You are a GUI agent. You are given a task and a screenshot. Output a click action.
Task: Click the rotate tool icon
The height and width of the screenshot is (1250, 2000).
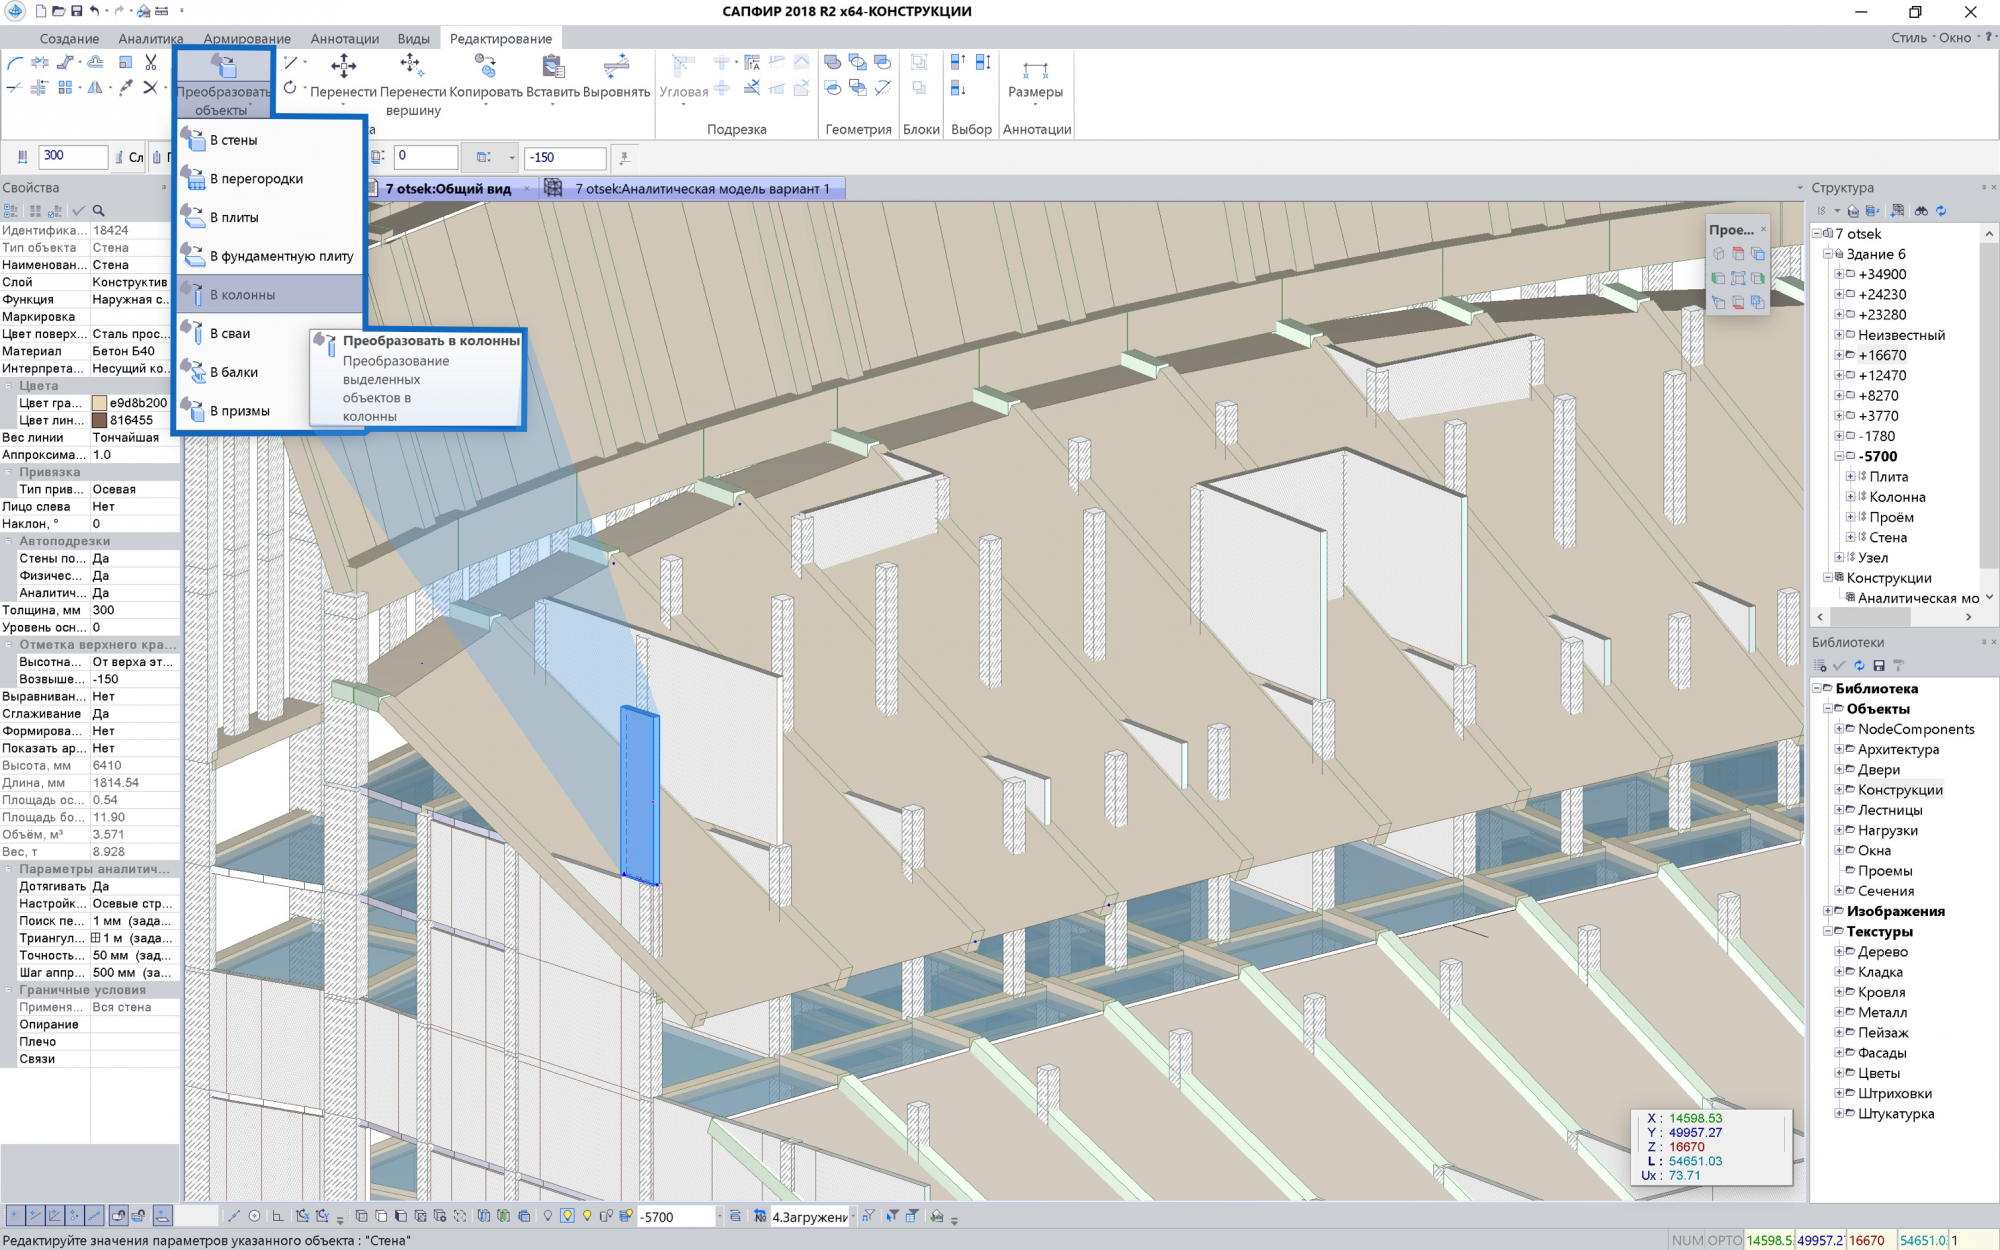coord(290,88)
